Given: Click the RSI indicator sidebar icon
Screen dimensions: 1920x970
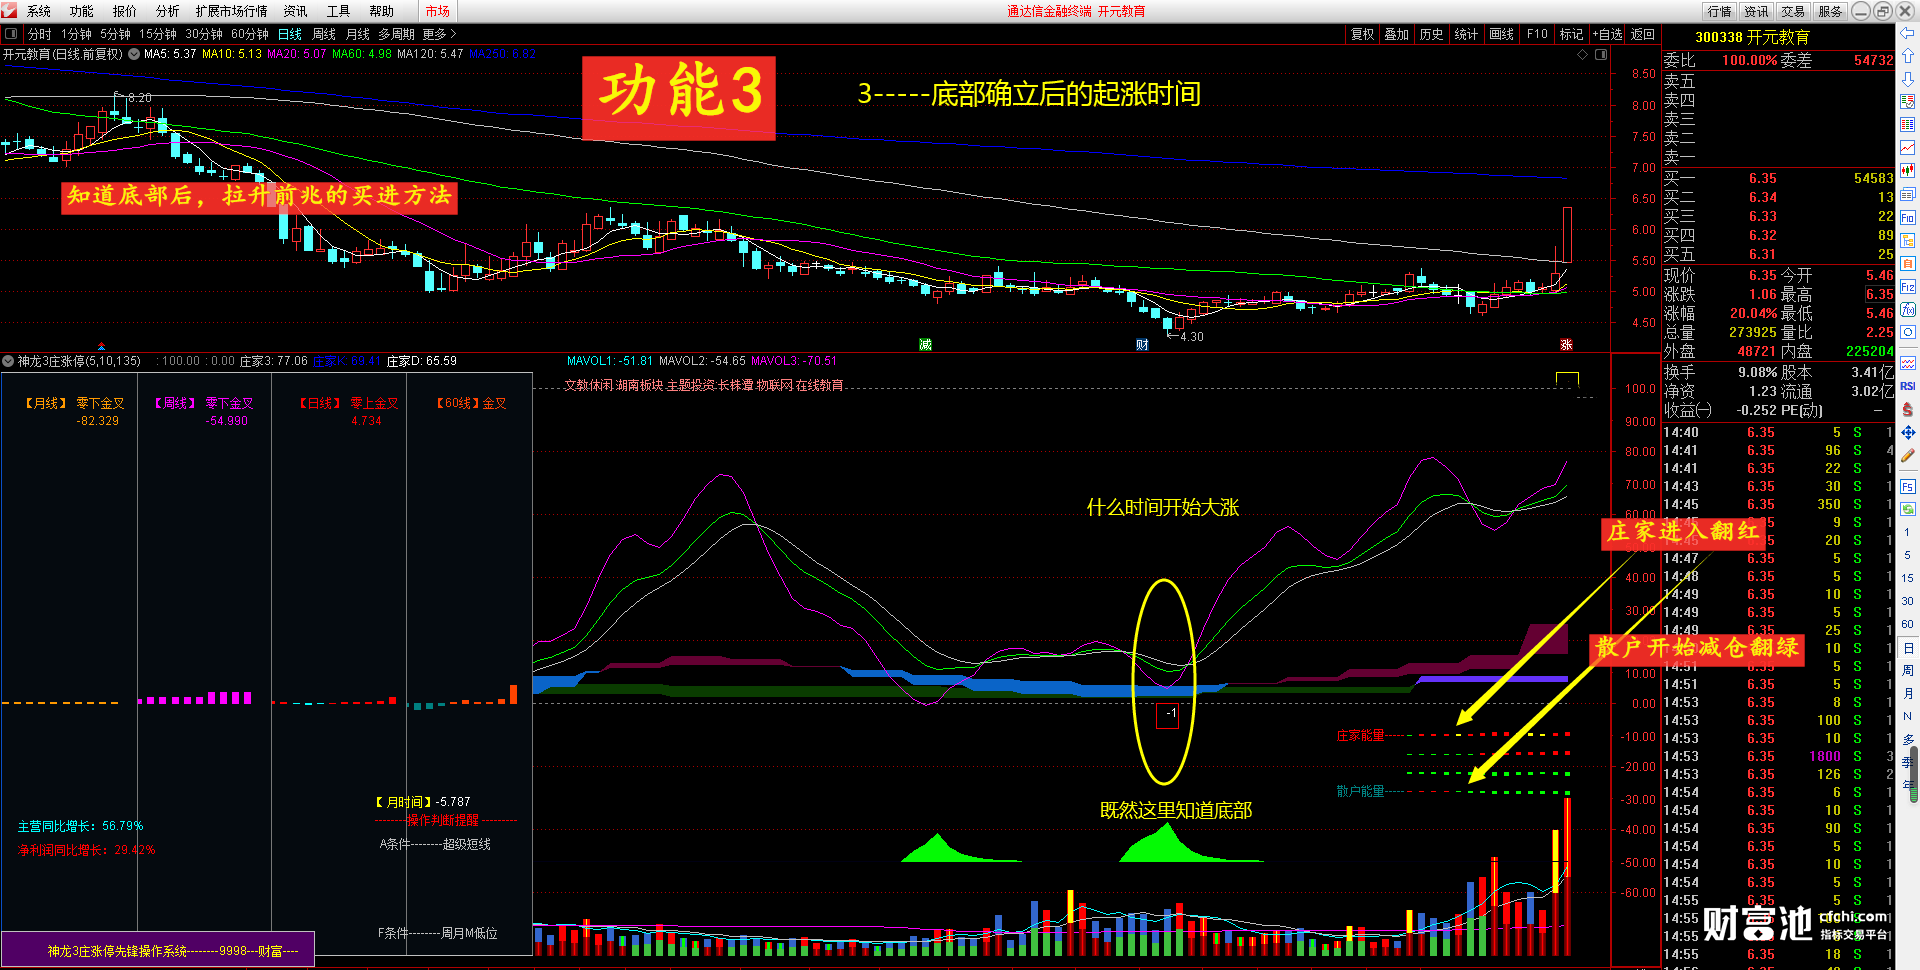Looking at the screenshot, I should 1907,386.
